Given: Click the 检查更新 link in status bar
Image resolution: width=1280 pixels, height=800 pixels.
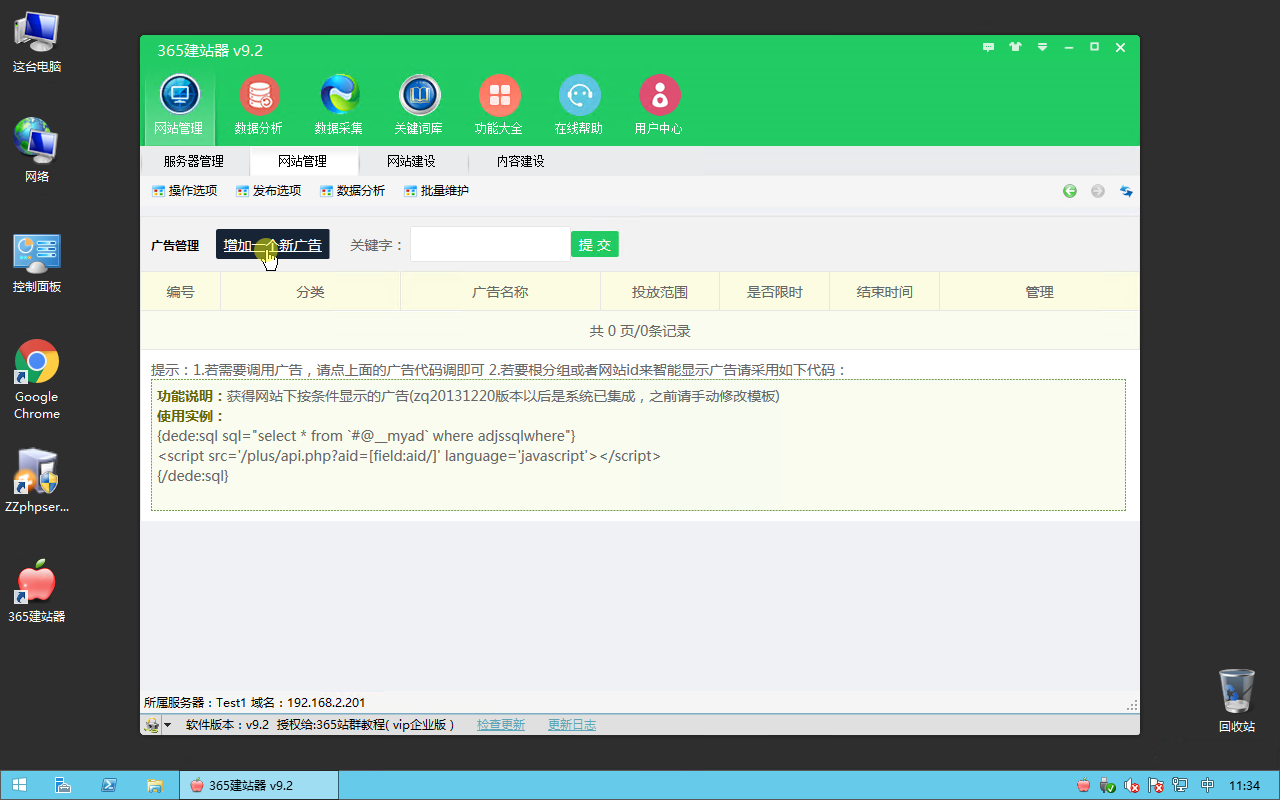Looking at the screenshot, I should click(501, 725).
